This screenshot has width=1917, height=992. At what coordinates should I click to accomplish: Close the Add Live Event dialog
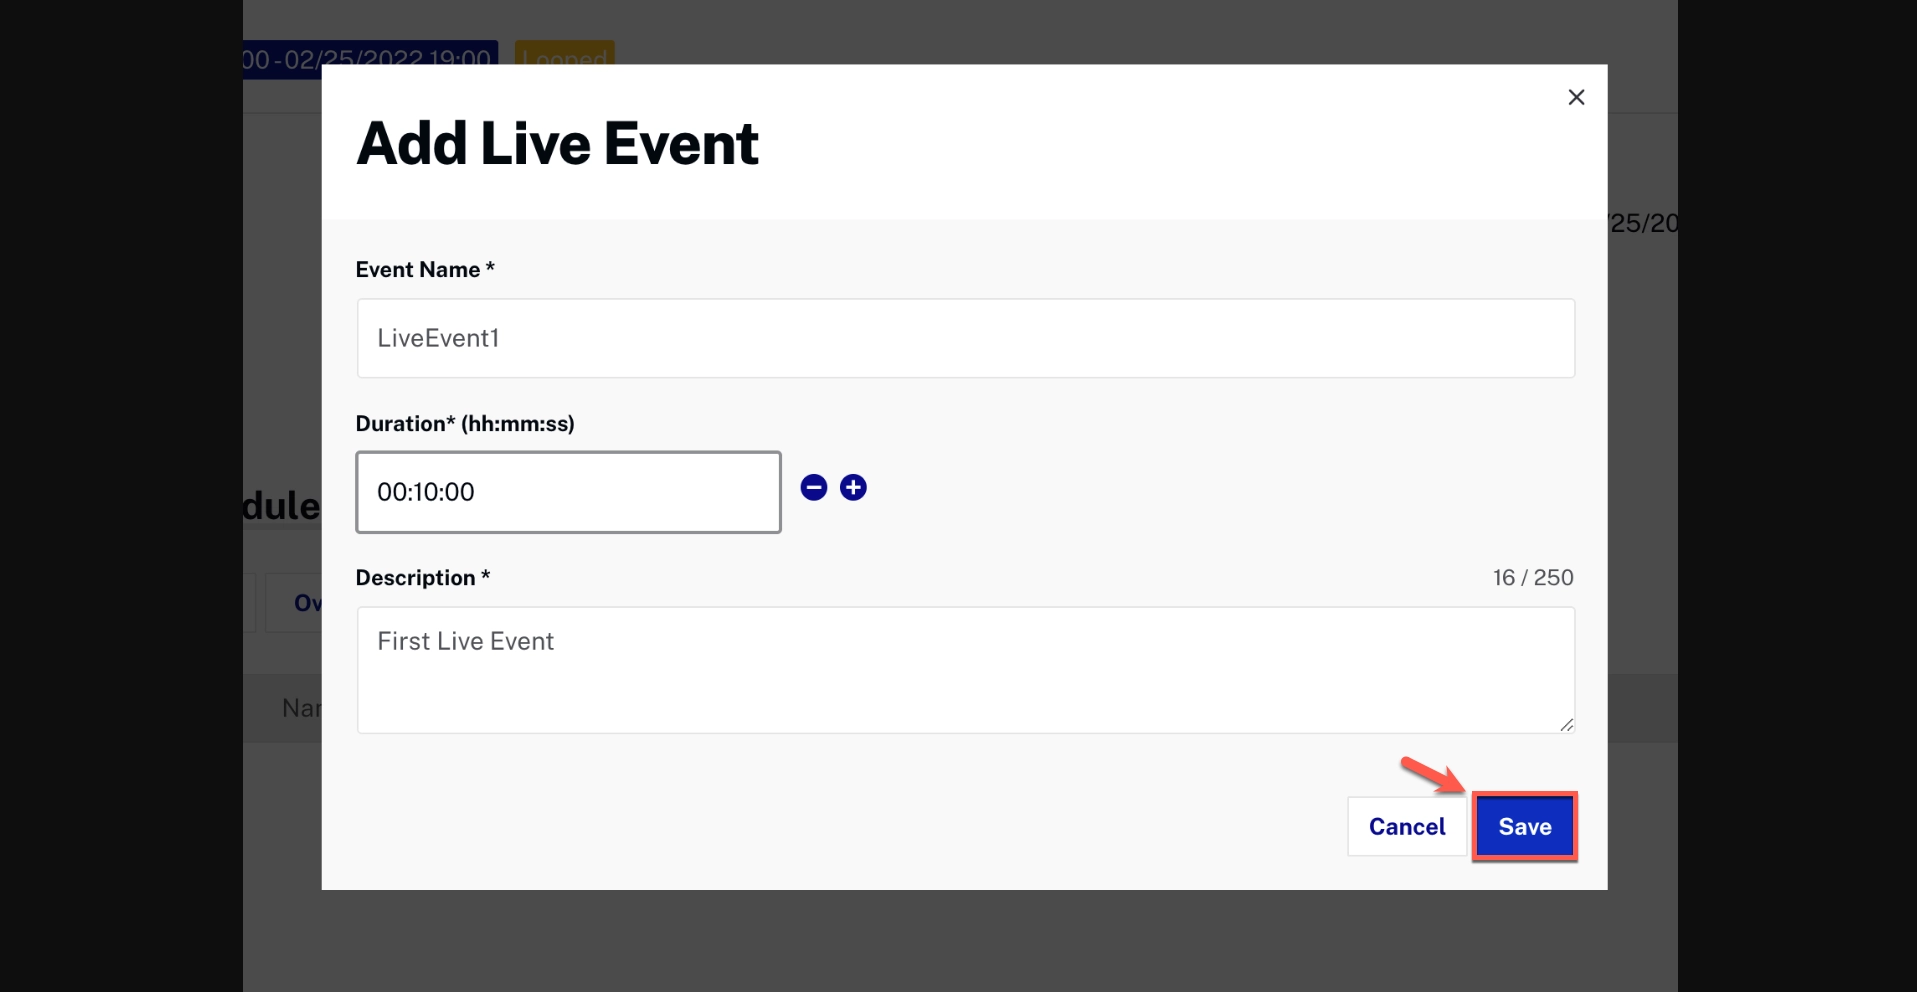tap(1576, 97)
